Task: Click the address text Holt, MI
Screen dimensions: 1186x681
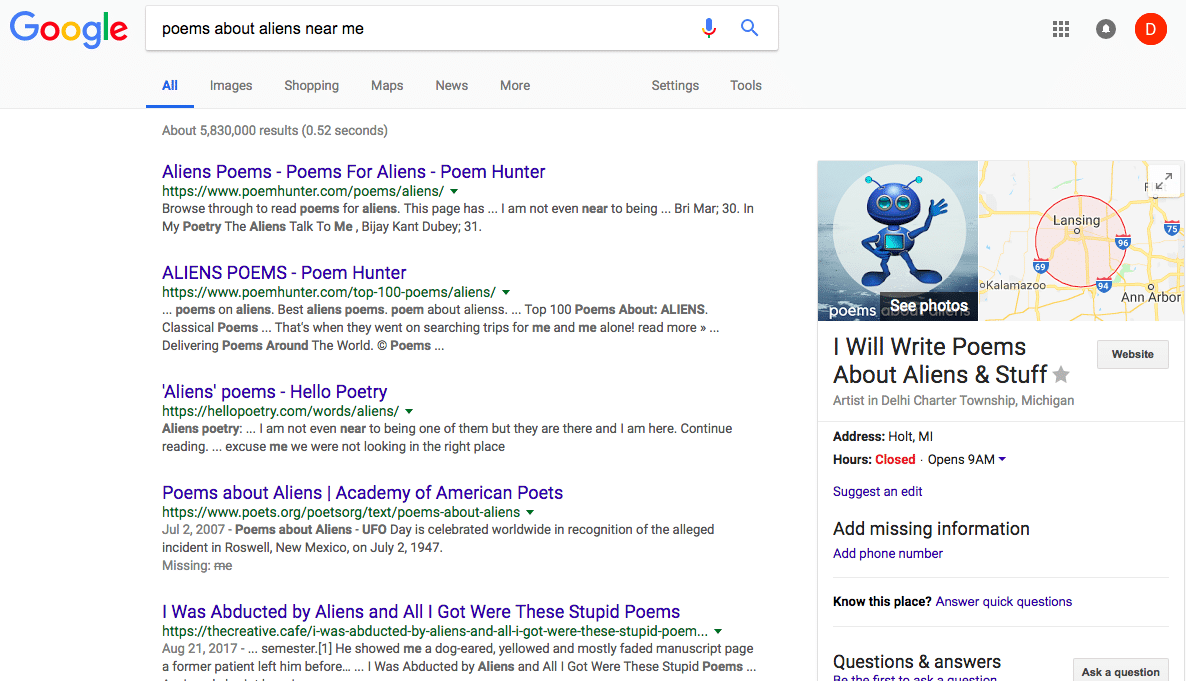Action: point(911,437)
